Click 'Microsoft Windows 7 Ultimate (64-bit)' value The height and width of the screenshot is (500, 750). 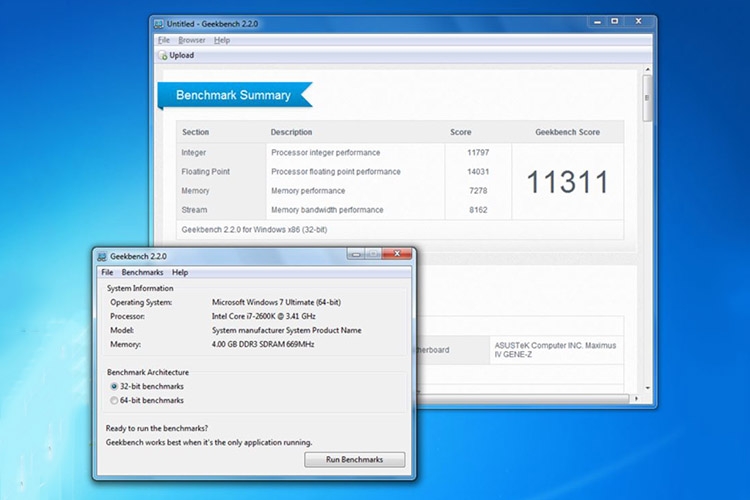(276, 302)
